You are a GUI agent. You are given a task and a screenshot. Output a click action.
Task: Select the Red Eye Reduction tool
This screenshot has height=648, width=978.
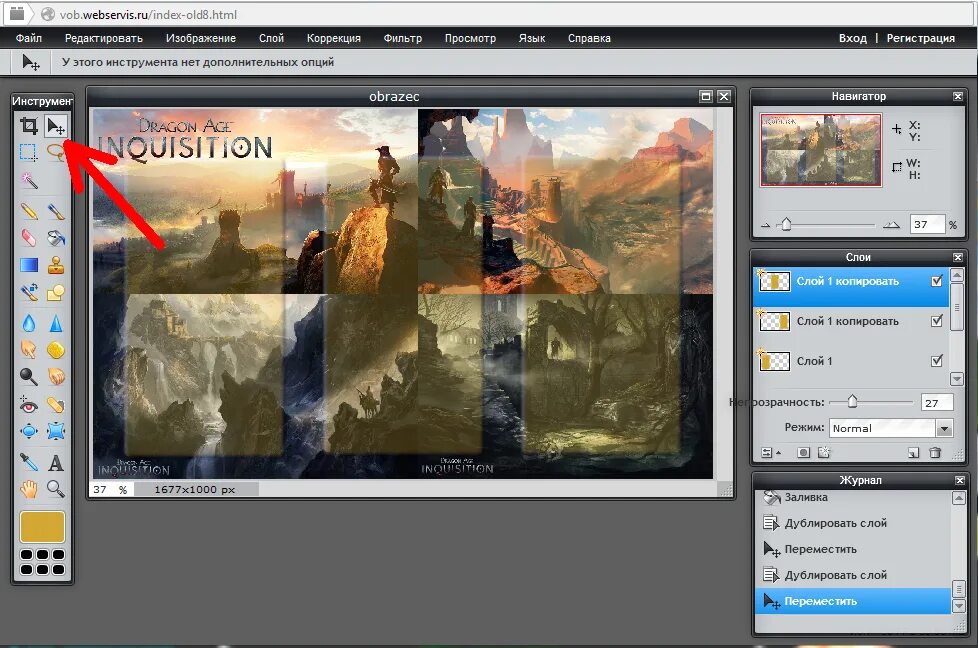[x=29, y=405]
